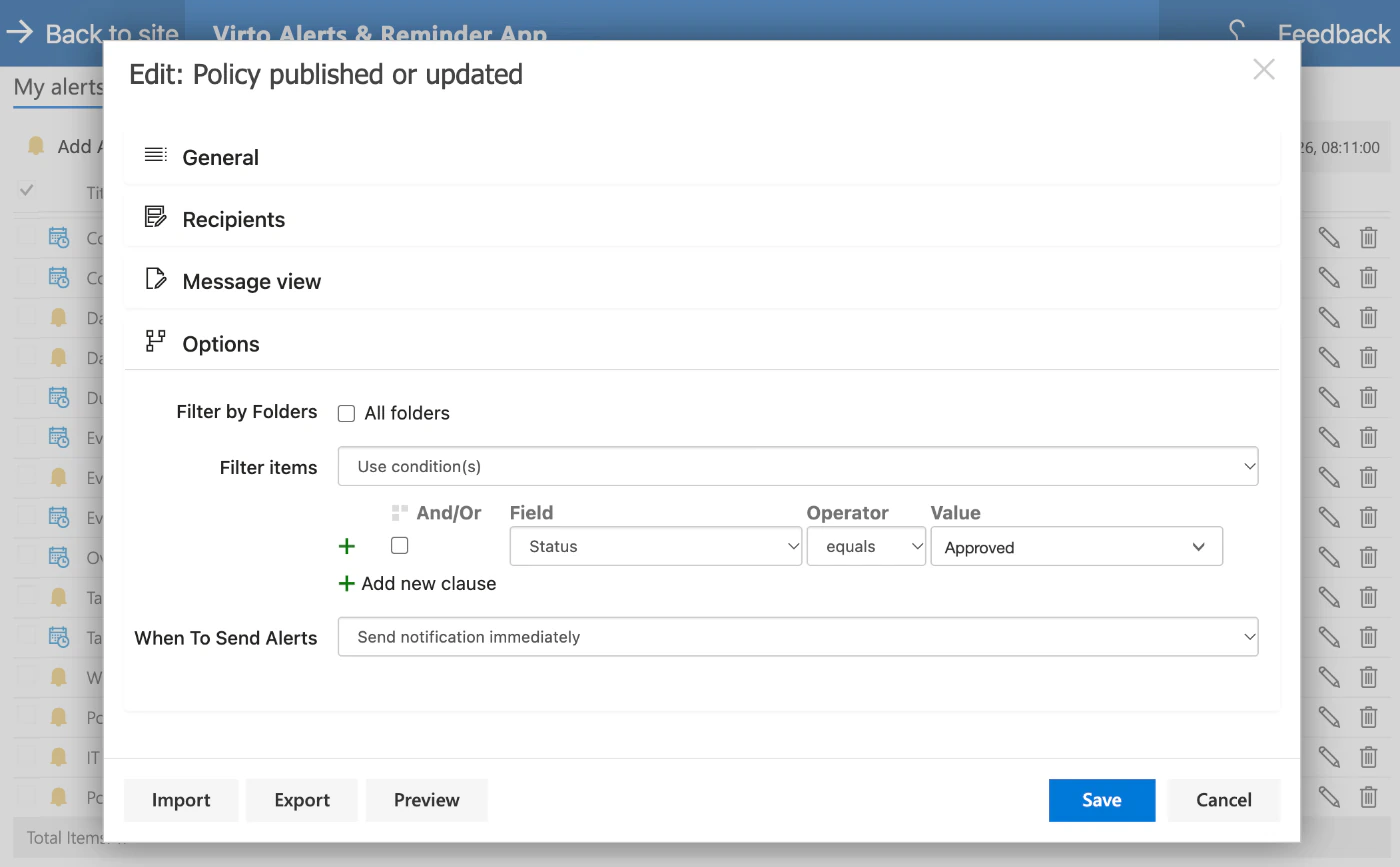Toggle the select-all checkmark in the alerts list header
The image size is (1400, 867).
[27, 190]
